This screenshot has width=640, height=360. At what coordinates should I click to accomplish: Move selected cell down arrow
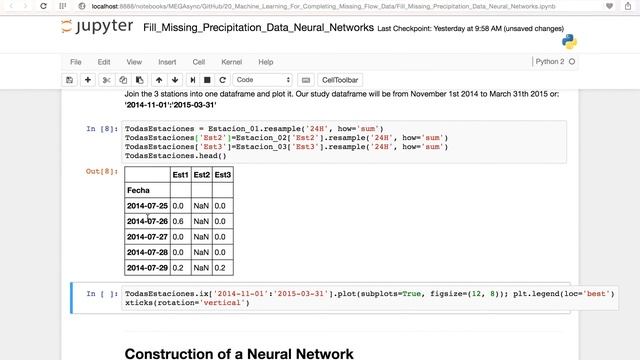175,80
